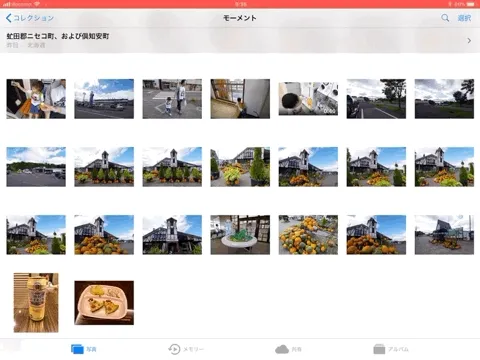Viewport: 480px width, 360px height.
Task: Switch to the 写真 tab
Action: point(84,349)
